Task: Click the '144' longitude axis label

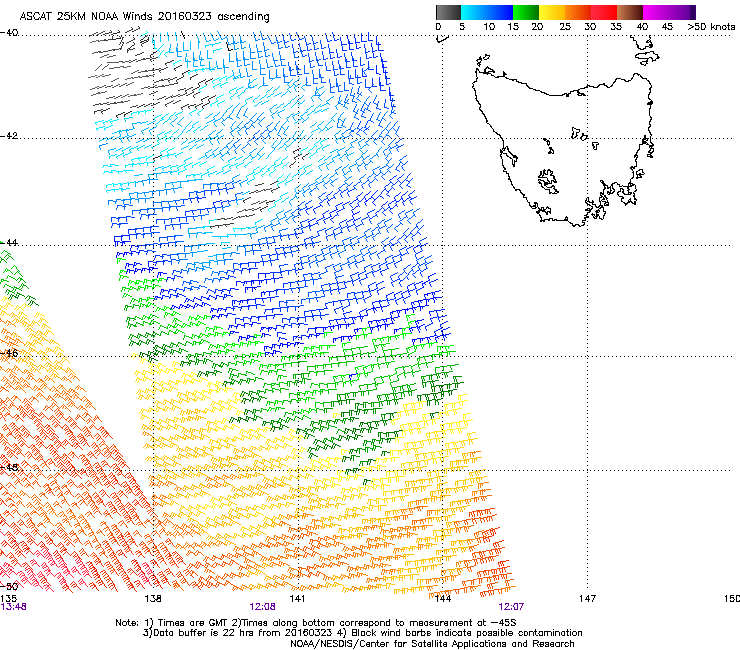Action: (442, 598)
